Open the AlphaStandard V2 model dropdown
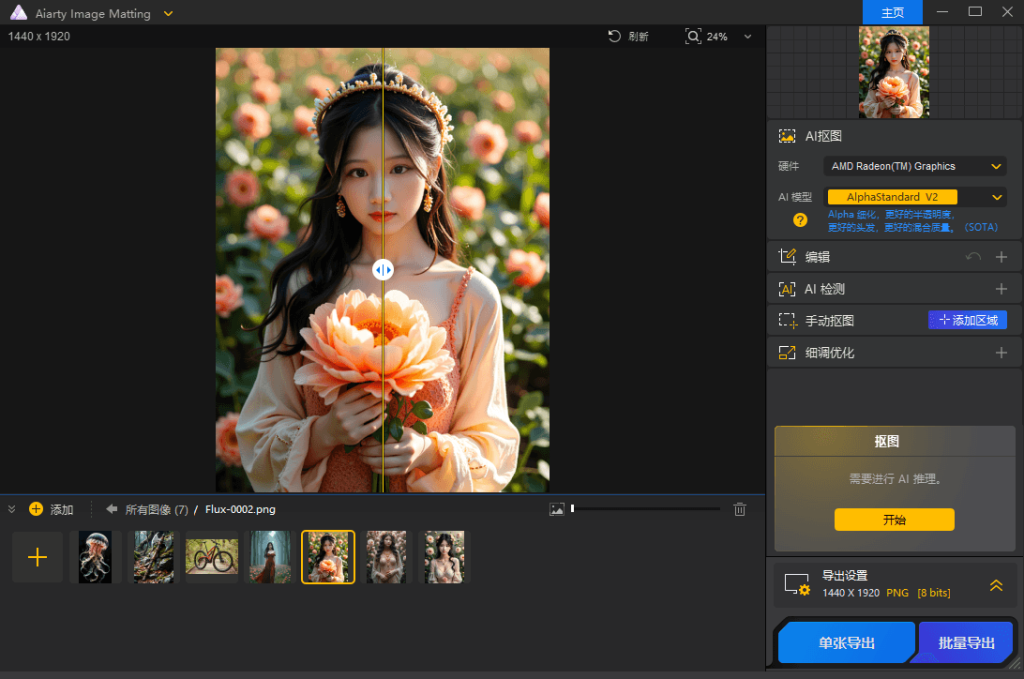 (x=913, y=197)
